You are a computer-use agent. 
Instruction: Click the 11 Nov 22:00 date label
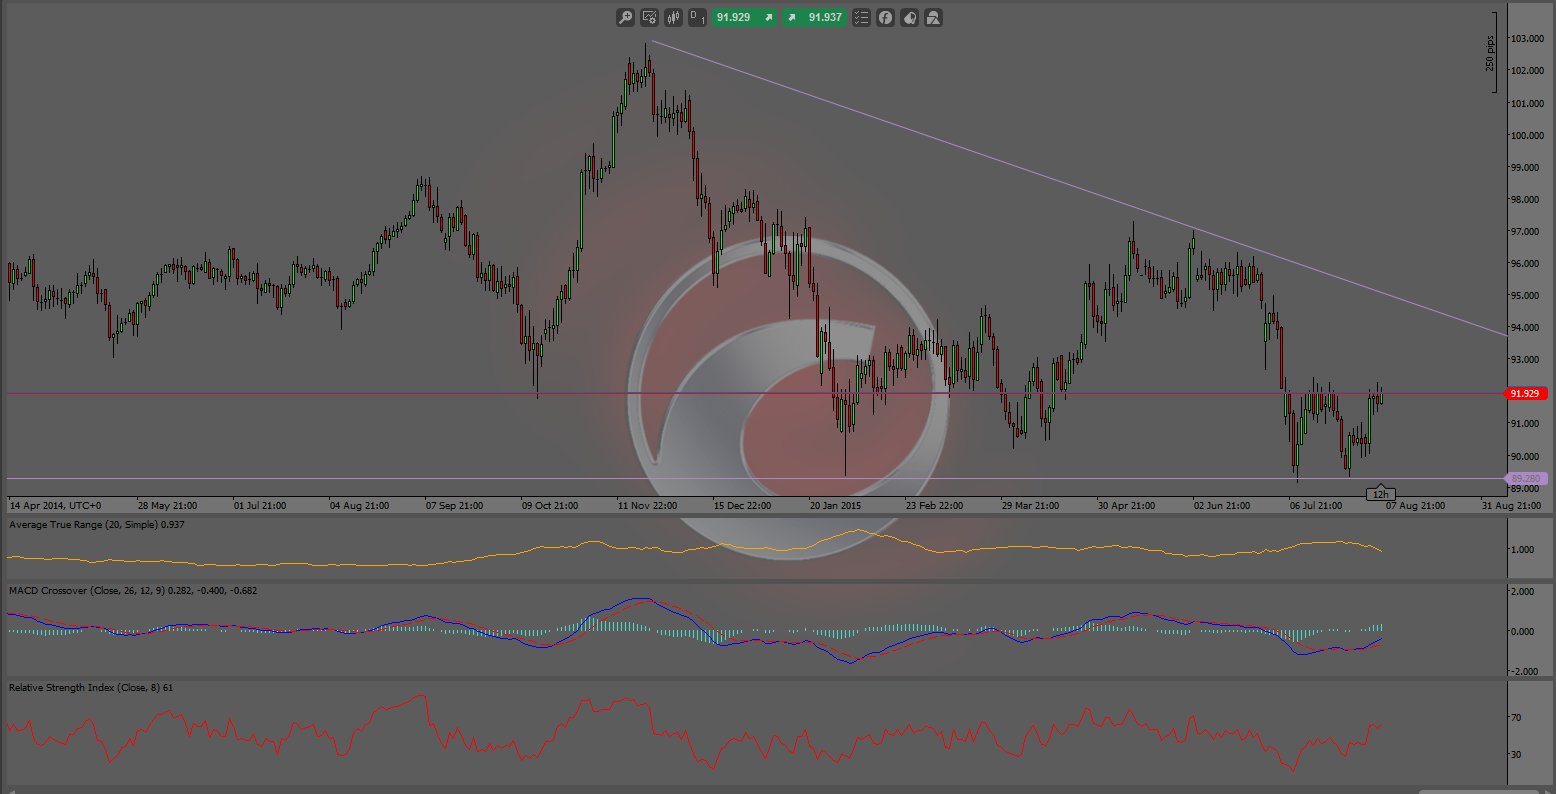(x=647, y=506)
